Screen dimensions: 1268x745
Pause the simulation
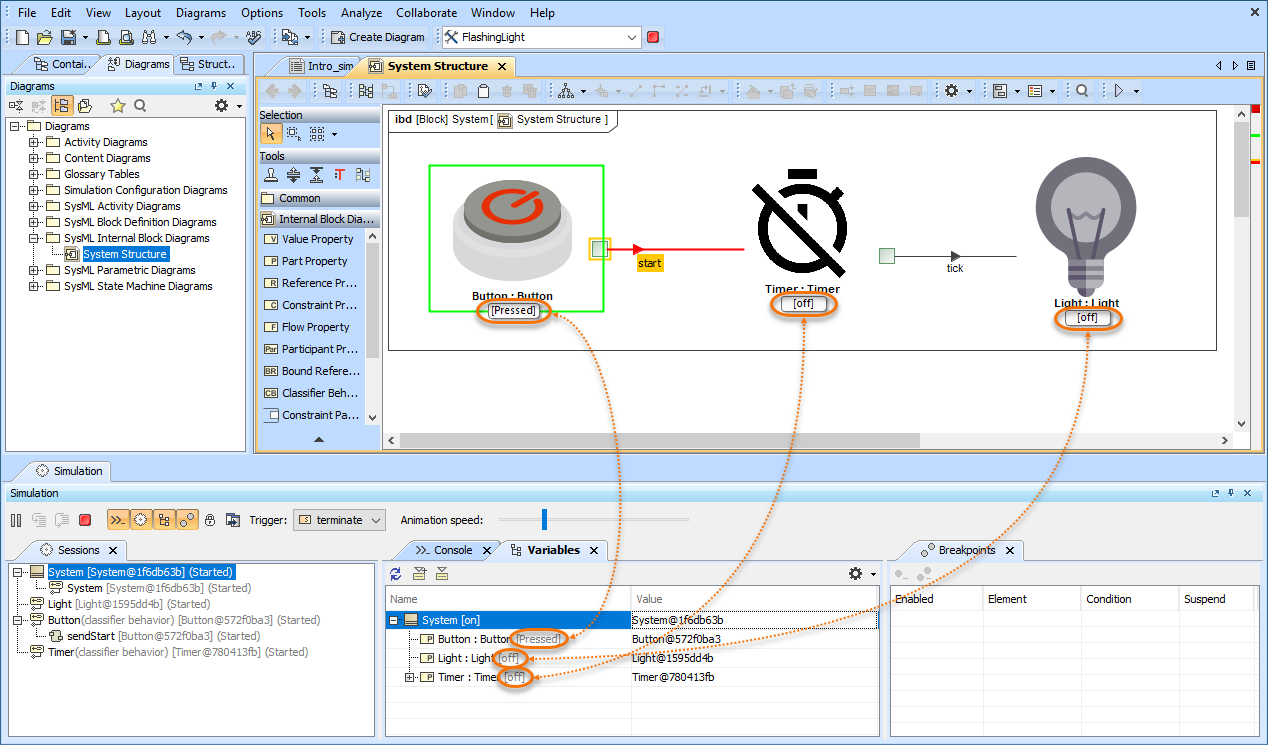[16, 520]
